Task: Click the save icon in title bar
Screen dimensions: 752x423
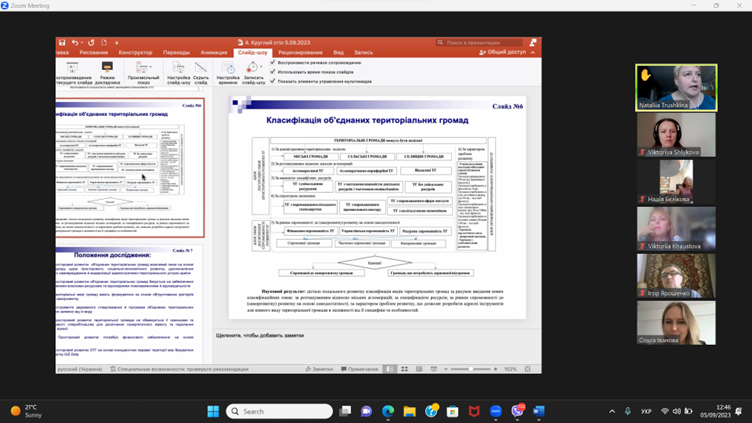Action: pyautogui.click(x=62, y=43)
